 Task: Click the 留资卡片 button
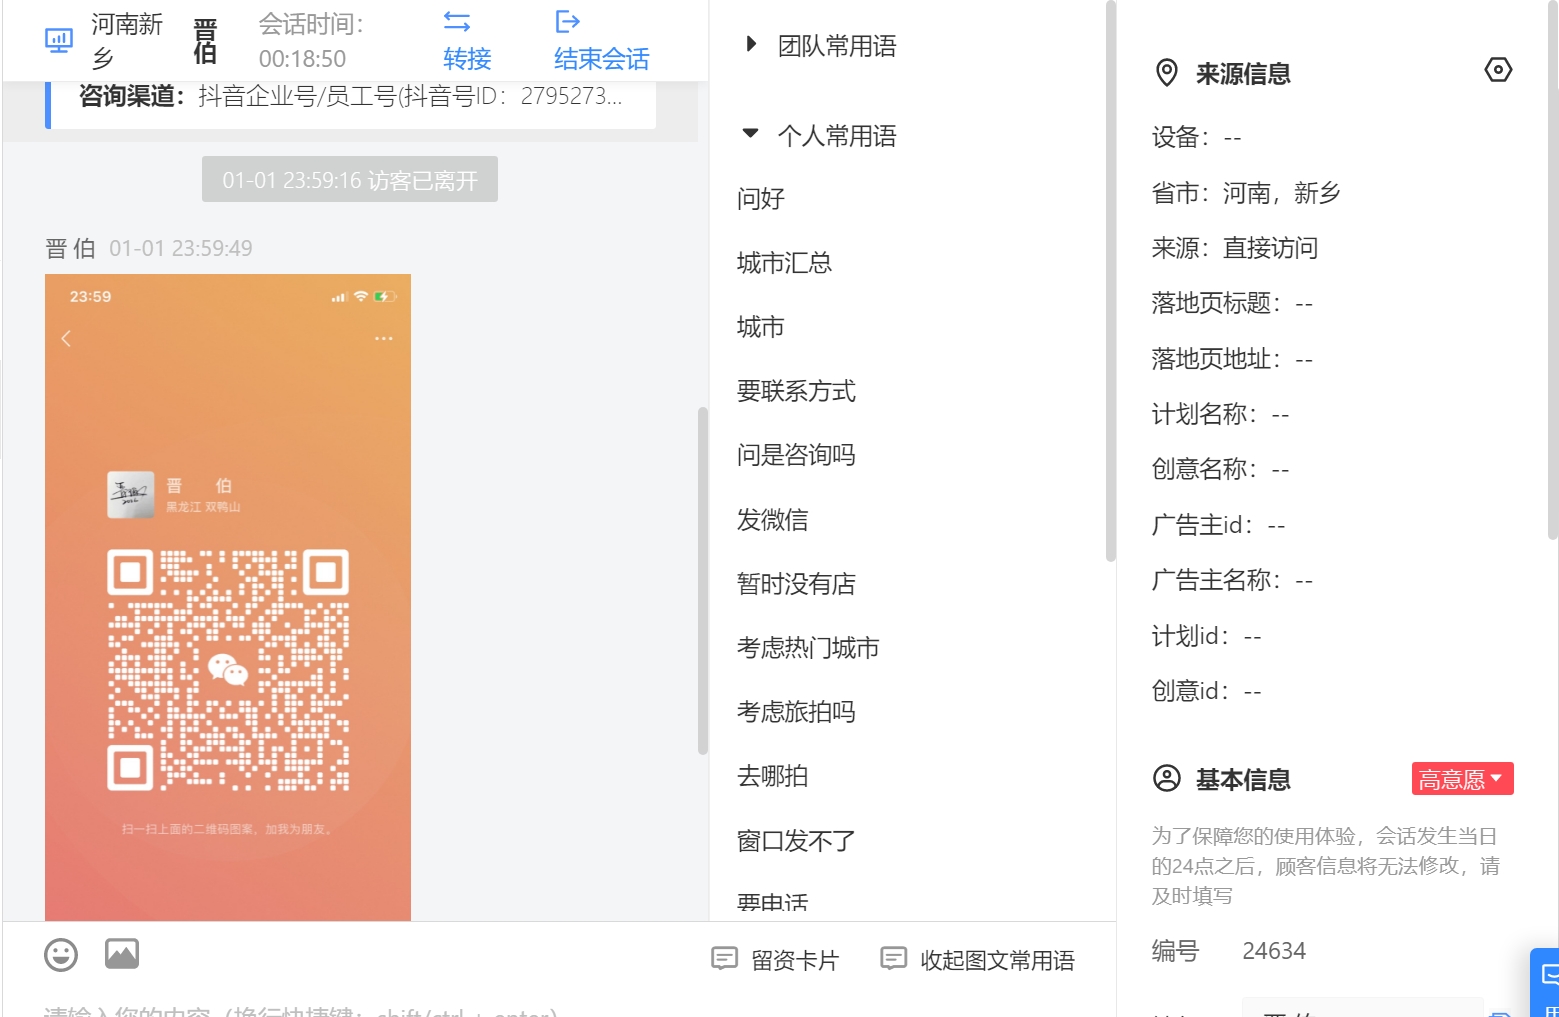[x=775, y=960]
